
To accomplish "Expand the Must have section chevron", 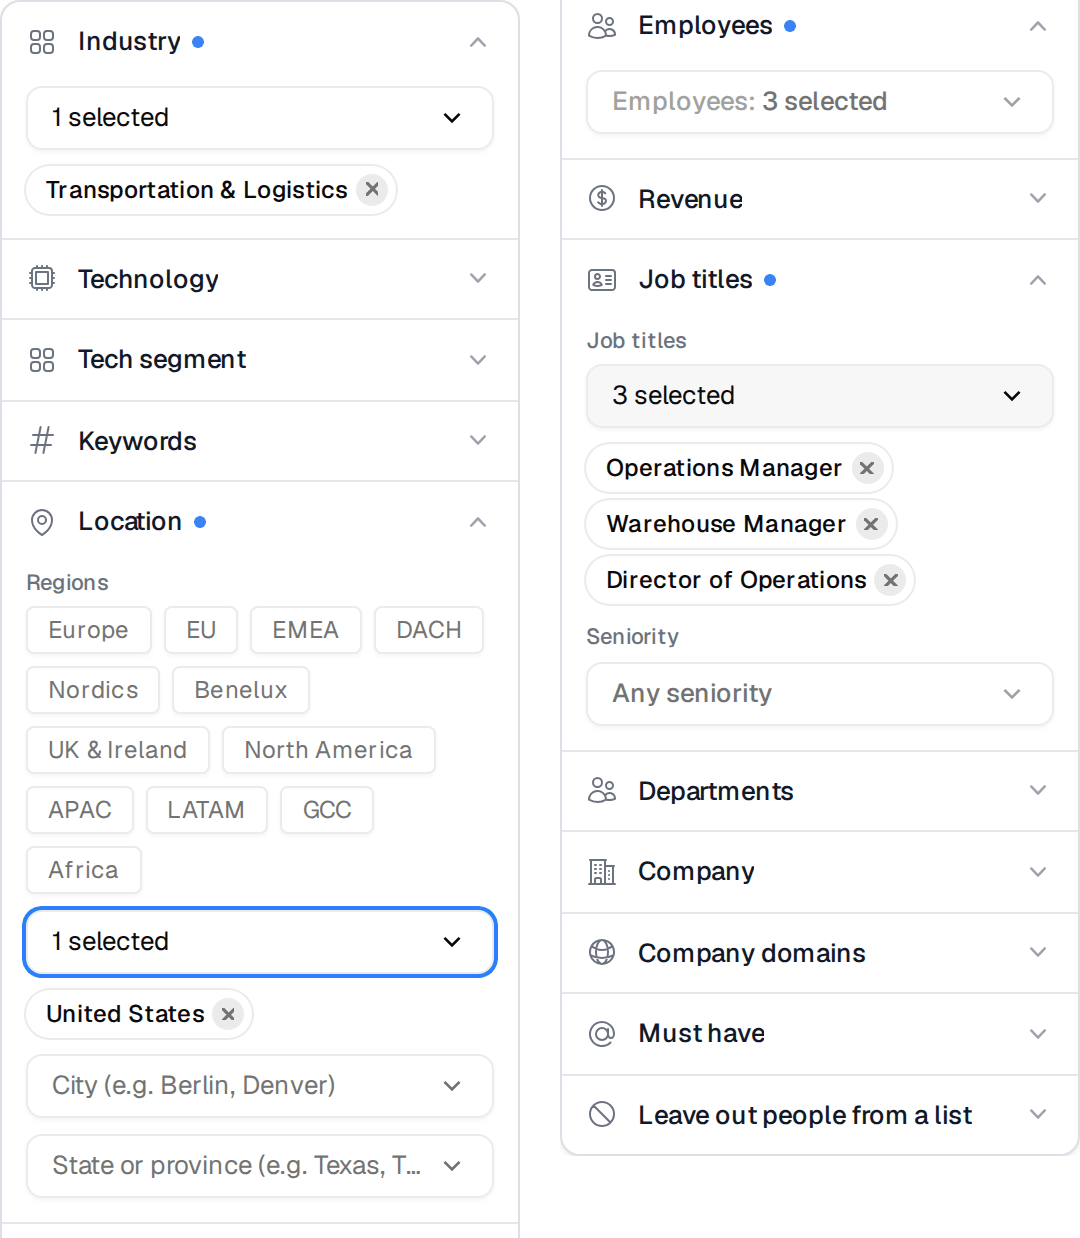I will (1038, 1034).
